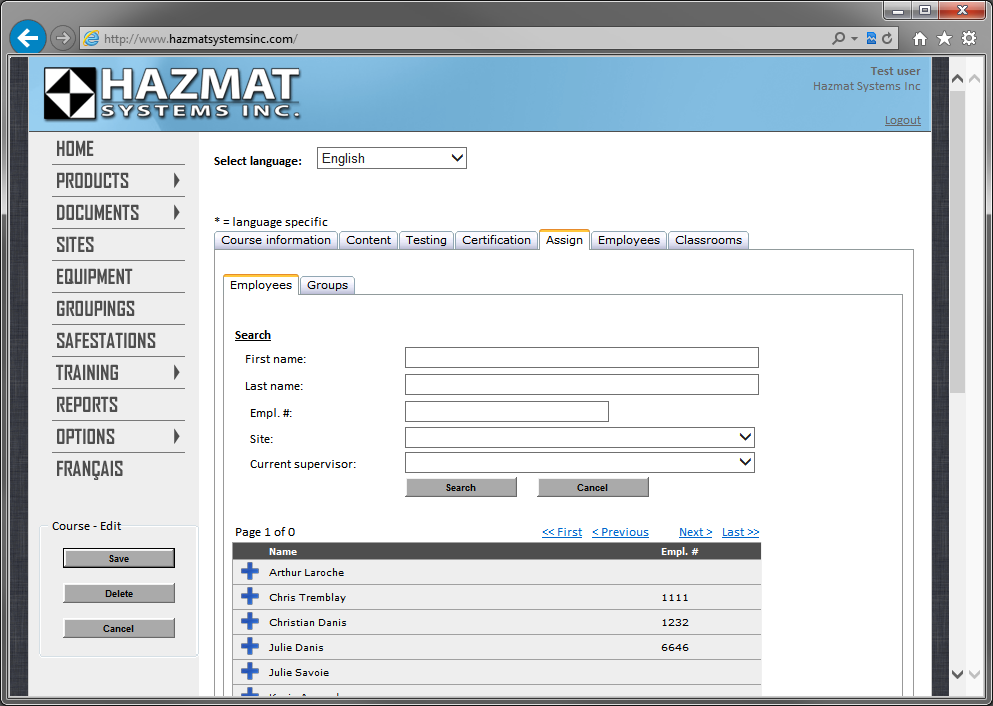Switch to the Certification tab
This screenshot has height=706, width=993.
(x=496, y=240)
